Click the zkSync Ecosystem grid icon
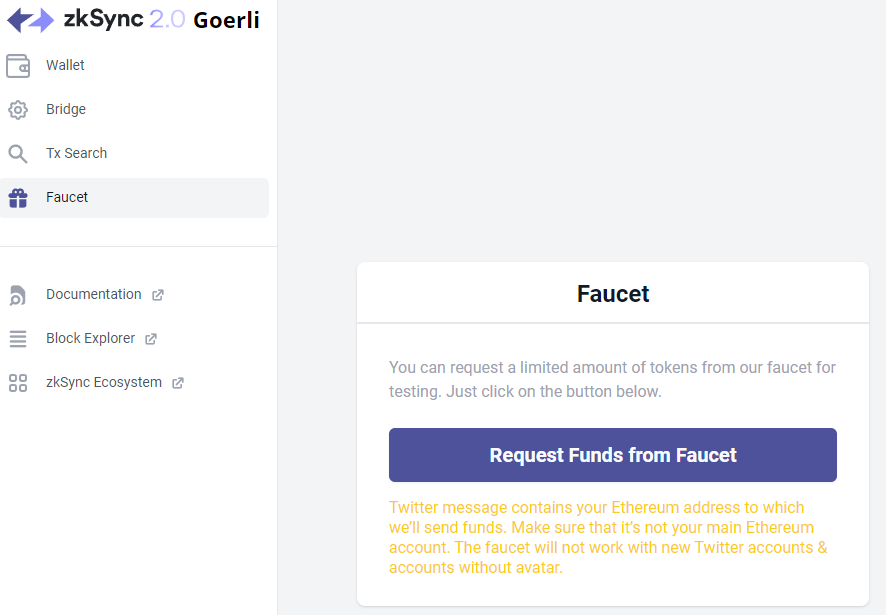The height and width of the screenshot is (615, 886). pos(18,383)
